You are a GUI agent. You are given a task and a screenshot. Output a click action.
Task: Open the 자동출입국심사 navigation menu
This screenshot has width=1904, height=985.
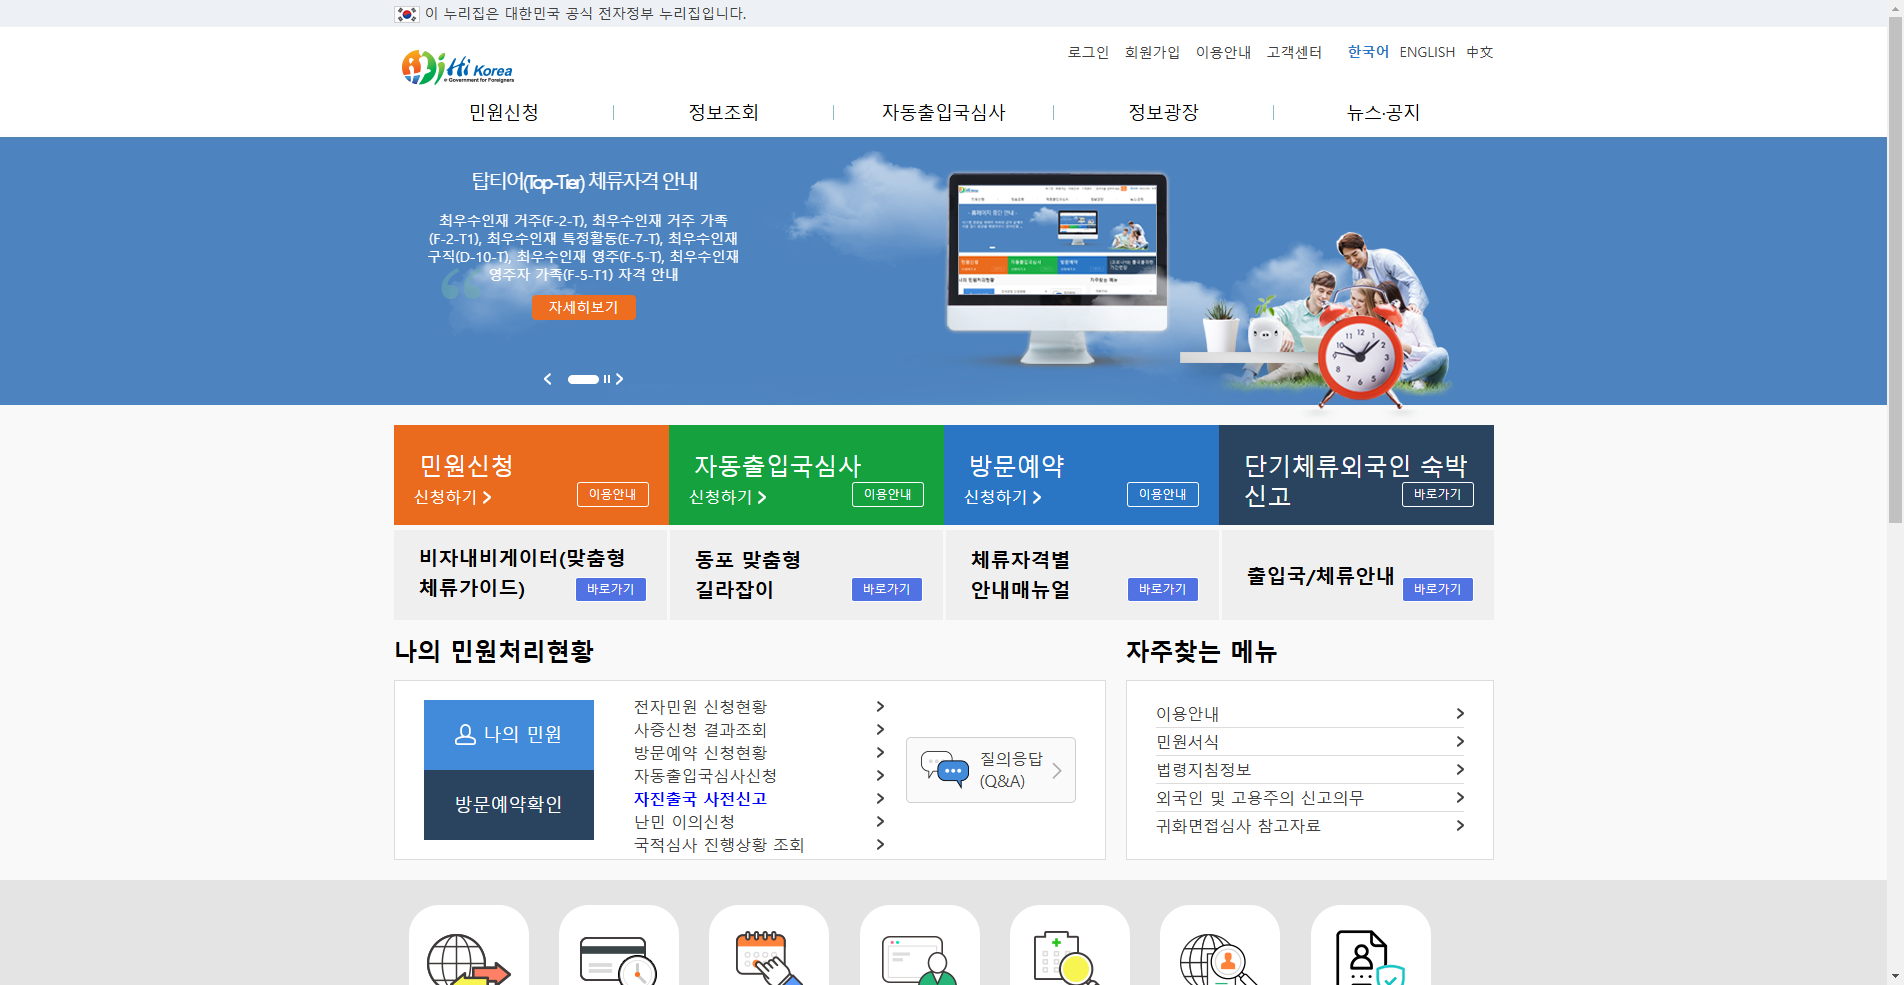[x=943, y=112]
